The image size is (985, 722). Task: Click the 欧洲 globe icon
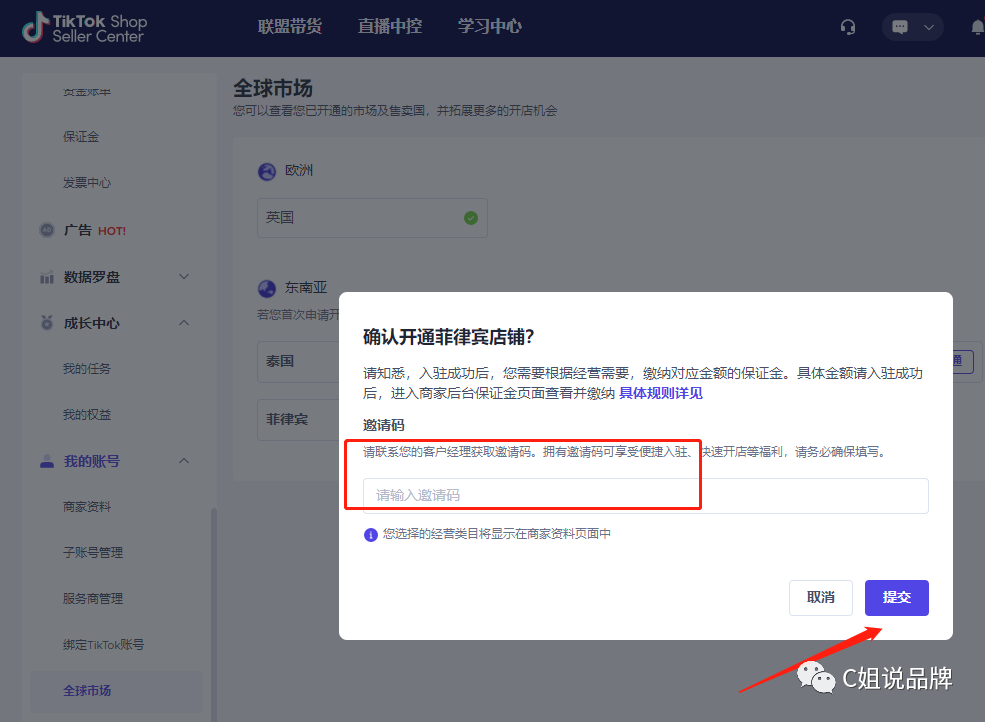(266, 171)
